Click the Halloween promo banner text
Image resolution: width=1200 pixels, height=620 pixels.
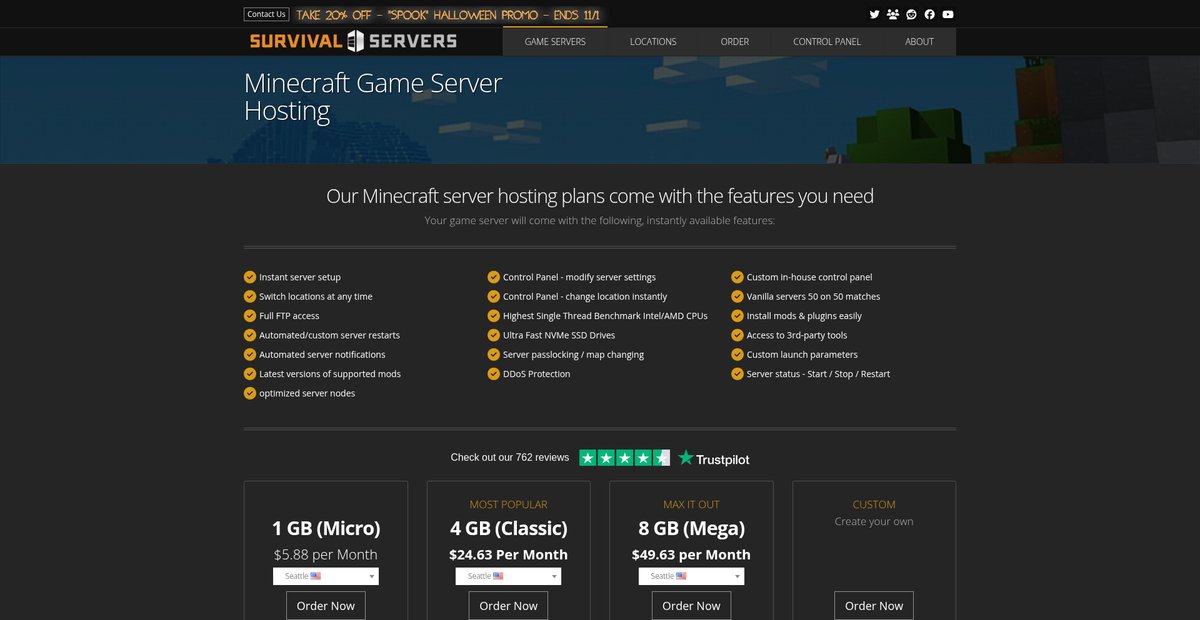point(450,15)
